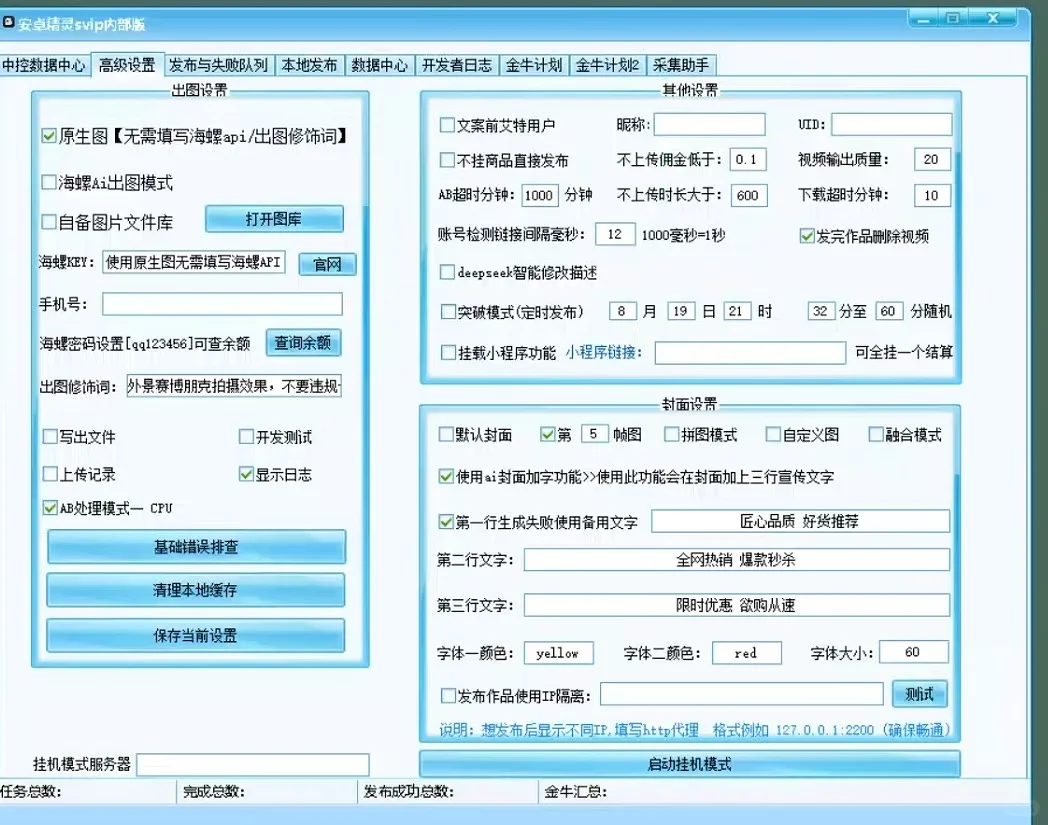
Task: Click the IP隔离 proxy input field
Action: tap(742, 694)
